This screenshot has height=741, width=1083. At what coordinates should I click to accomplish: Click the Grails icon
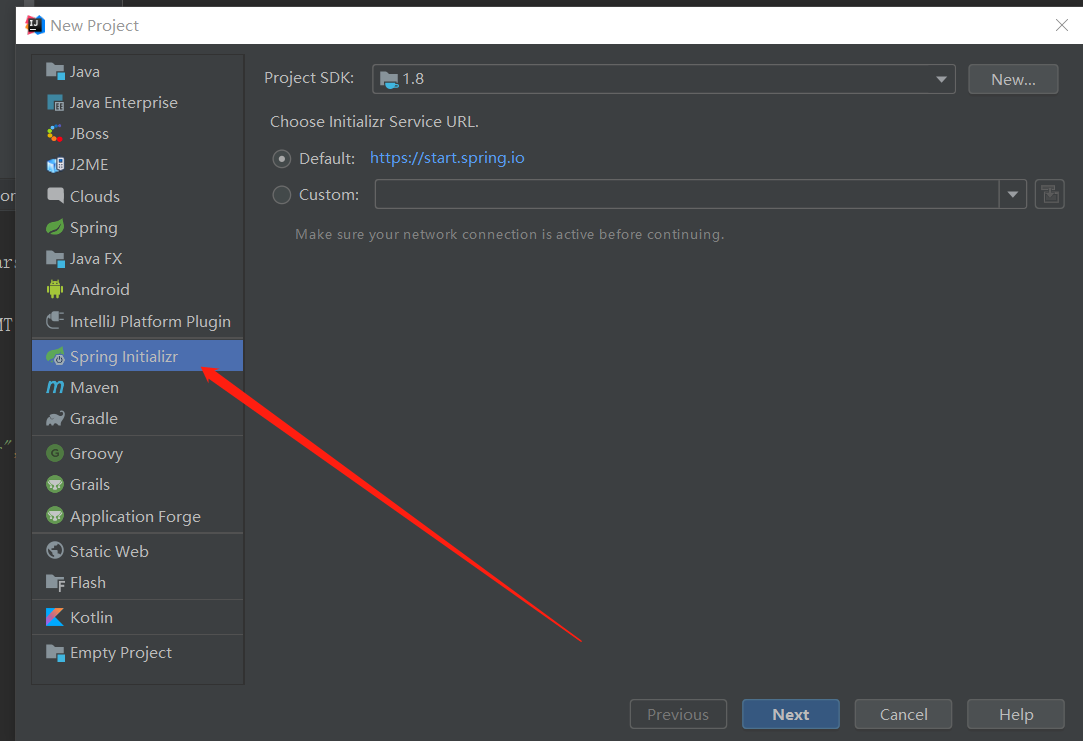(x=55, y=484)
